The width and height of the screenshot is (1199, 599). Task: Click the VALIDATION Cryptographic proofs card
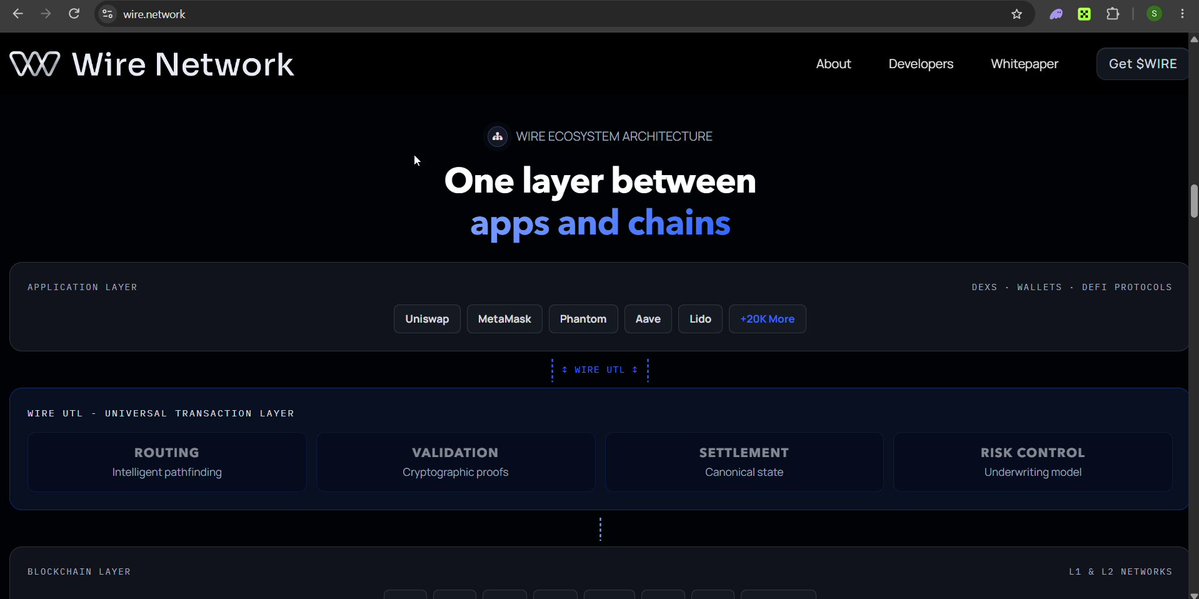pos(456,462)
